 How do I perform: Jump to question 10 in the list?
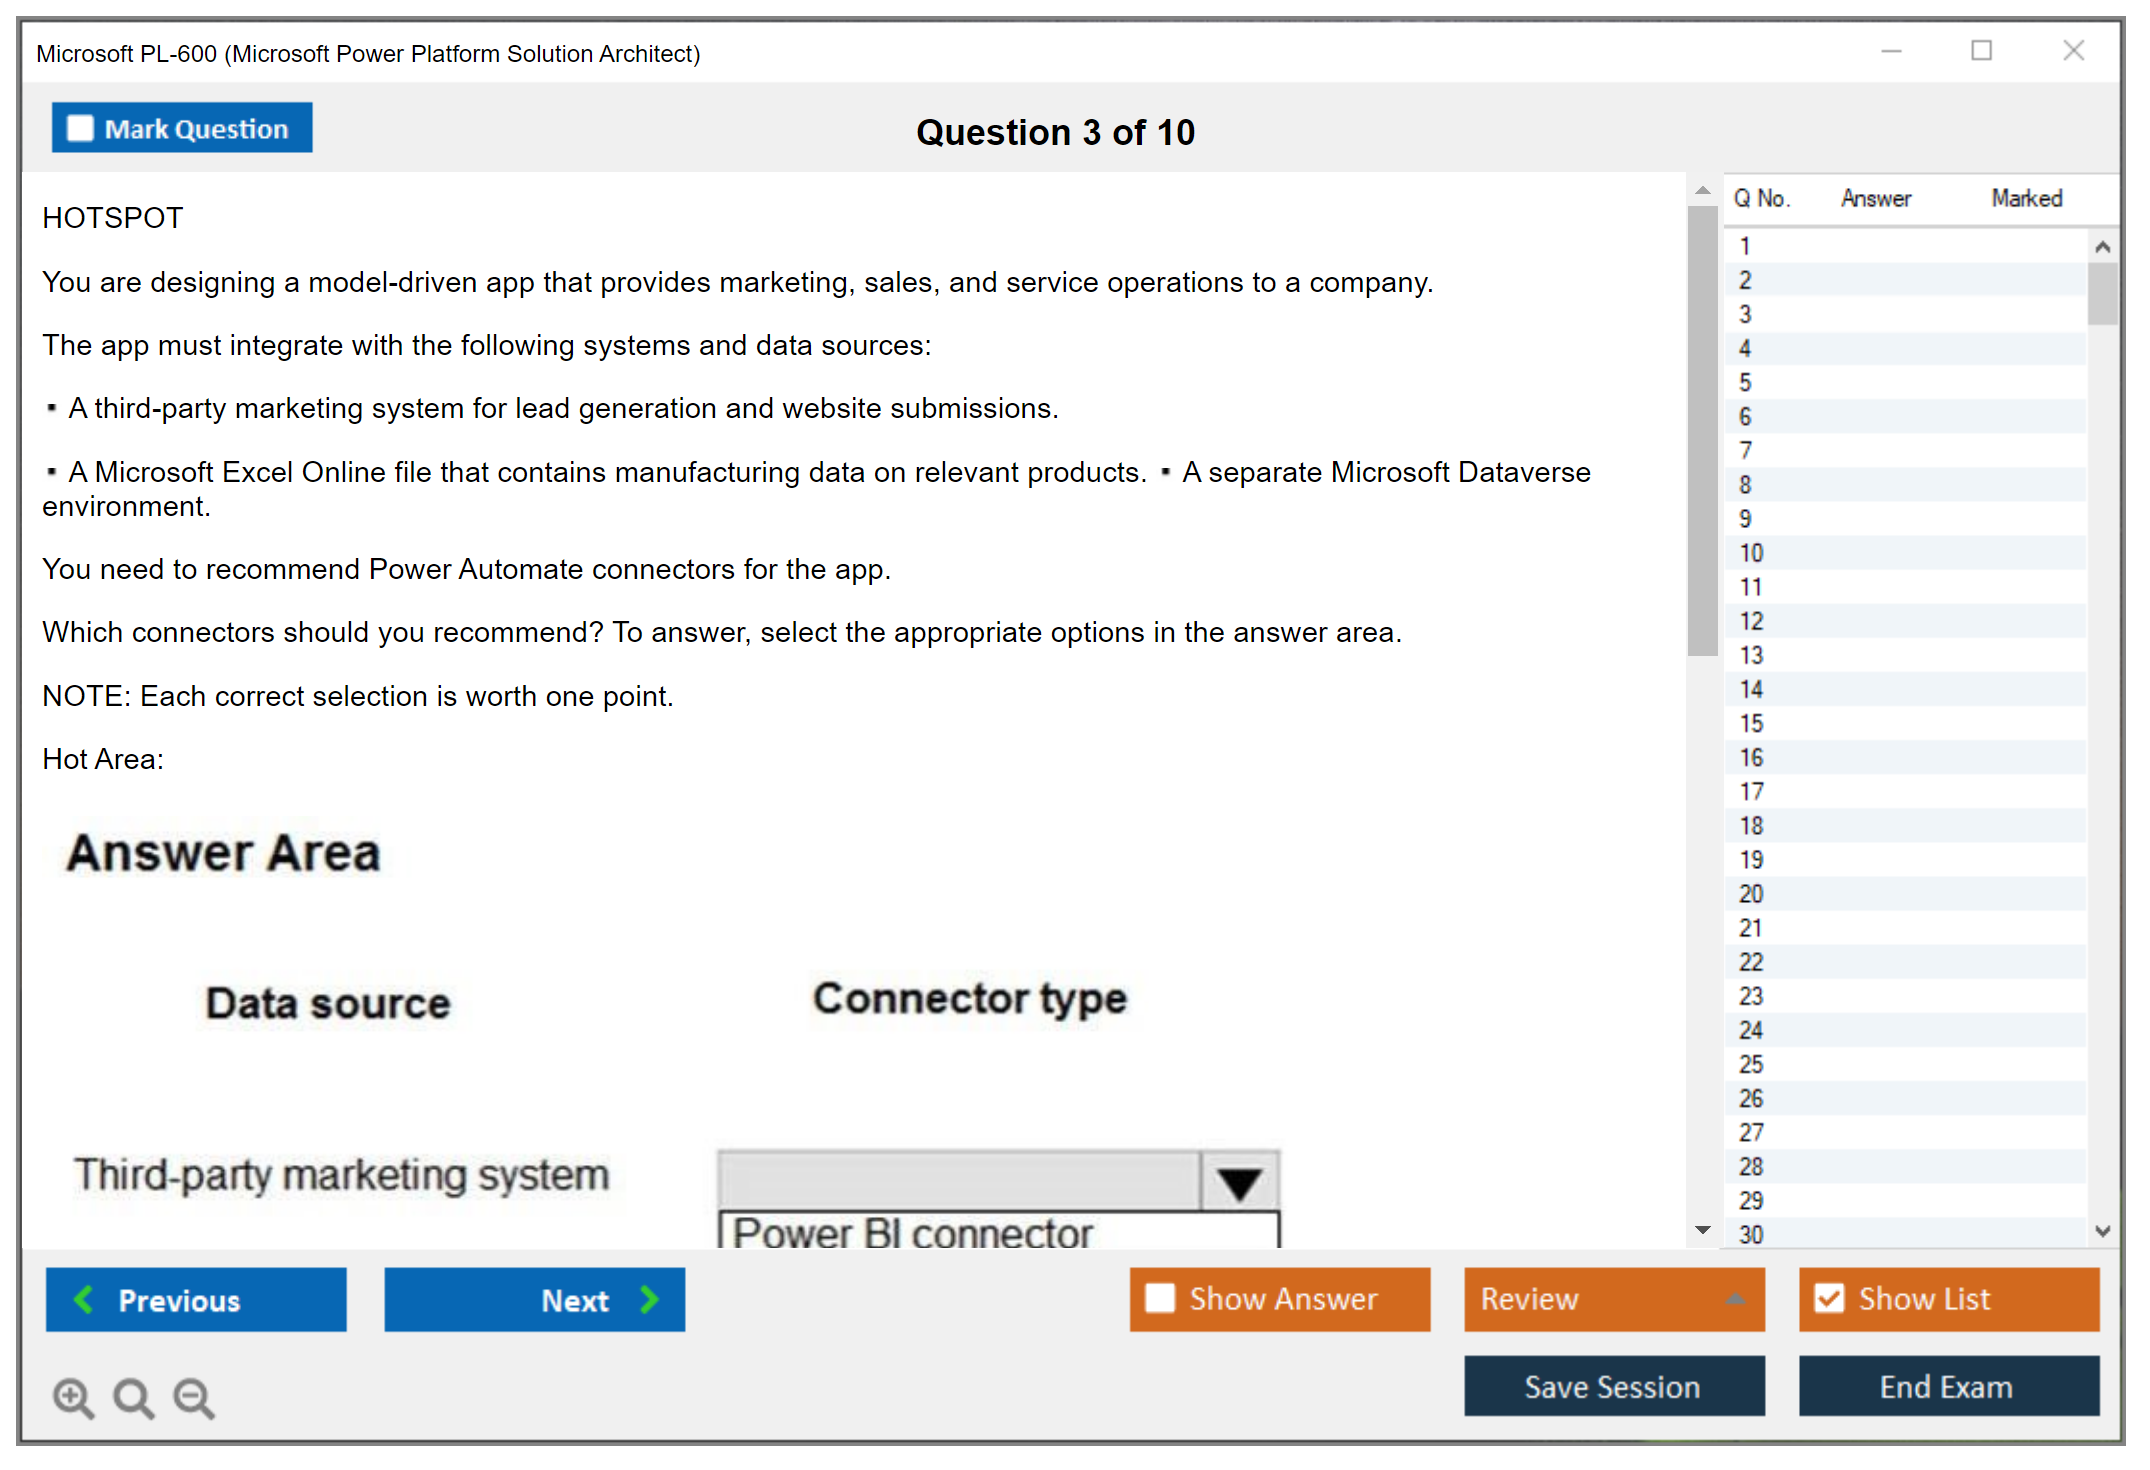click(x=1751, y=553)
